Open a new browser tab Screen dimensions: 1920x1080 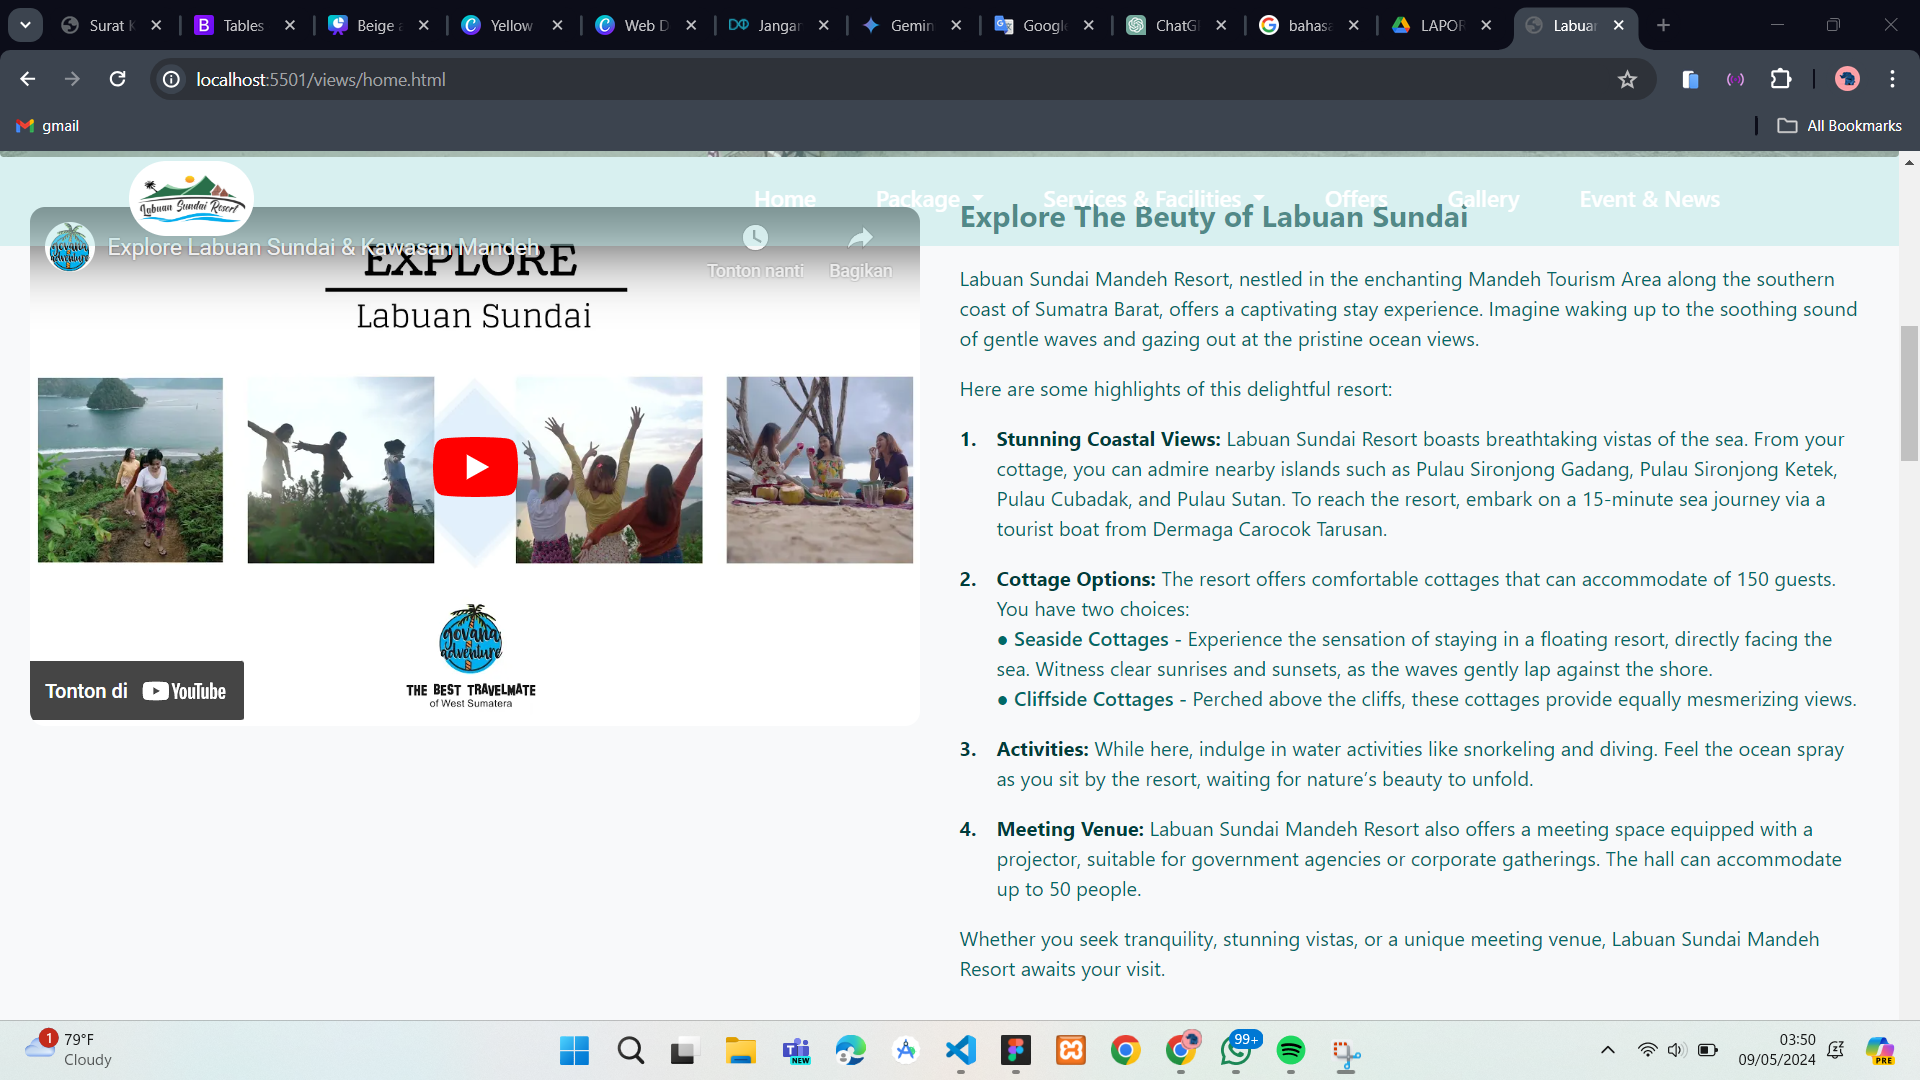(1663, 25)
